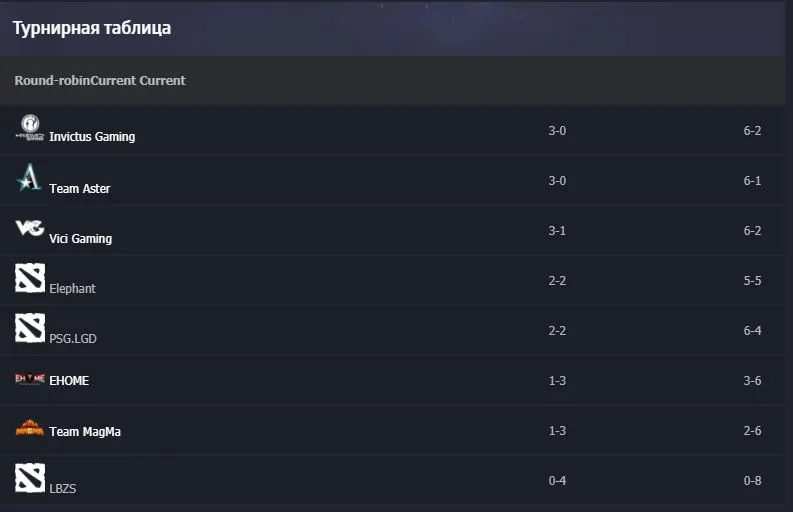Open the EHOME team name link
The width and height of the screenshot is (793, 512).
(69, 380)
